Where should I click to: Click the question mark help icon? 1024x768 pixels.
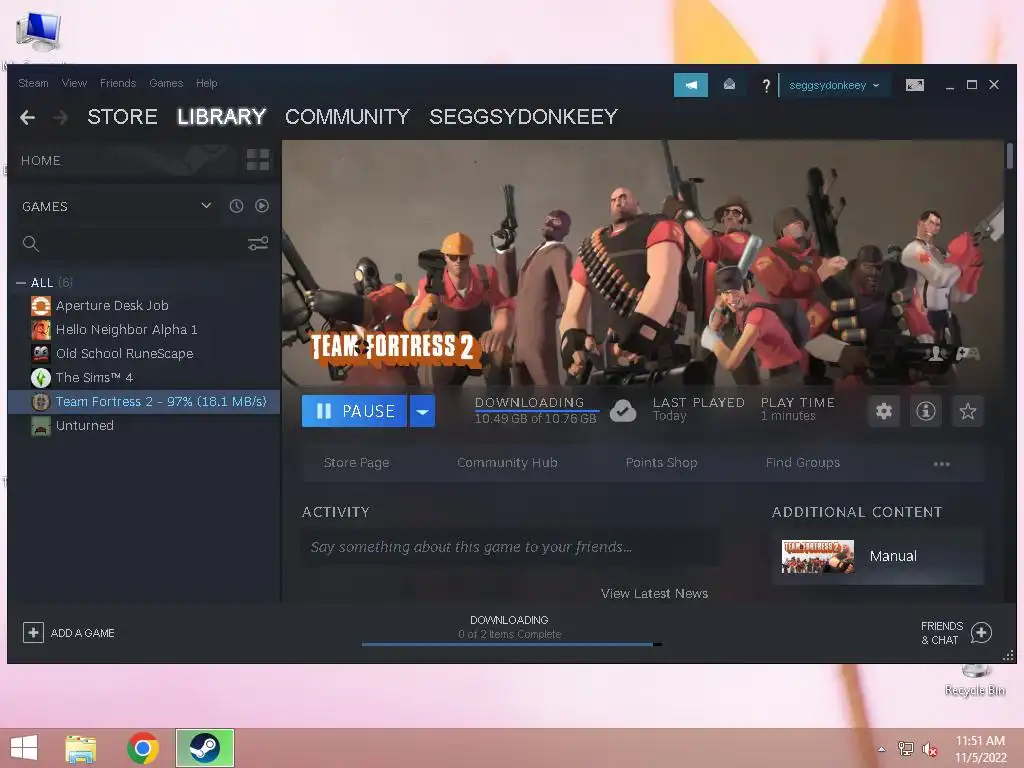(x=766, y=86)
